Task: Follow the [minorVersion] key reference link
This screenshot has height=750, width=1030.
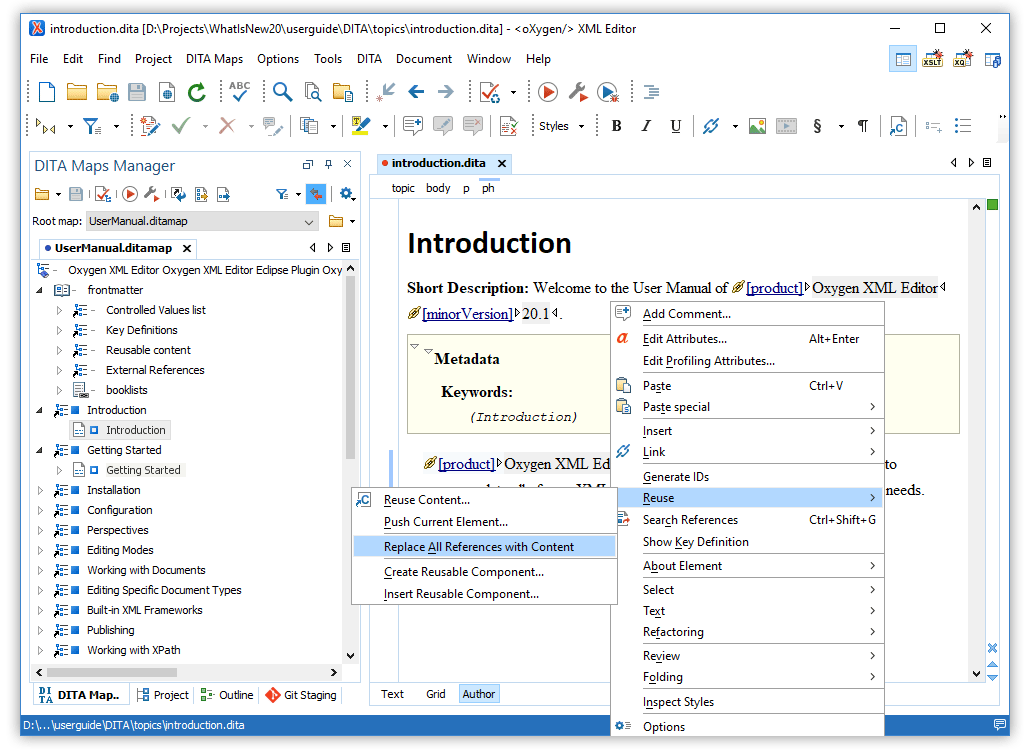Action: point(467,314)
